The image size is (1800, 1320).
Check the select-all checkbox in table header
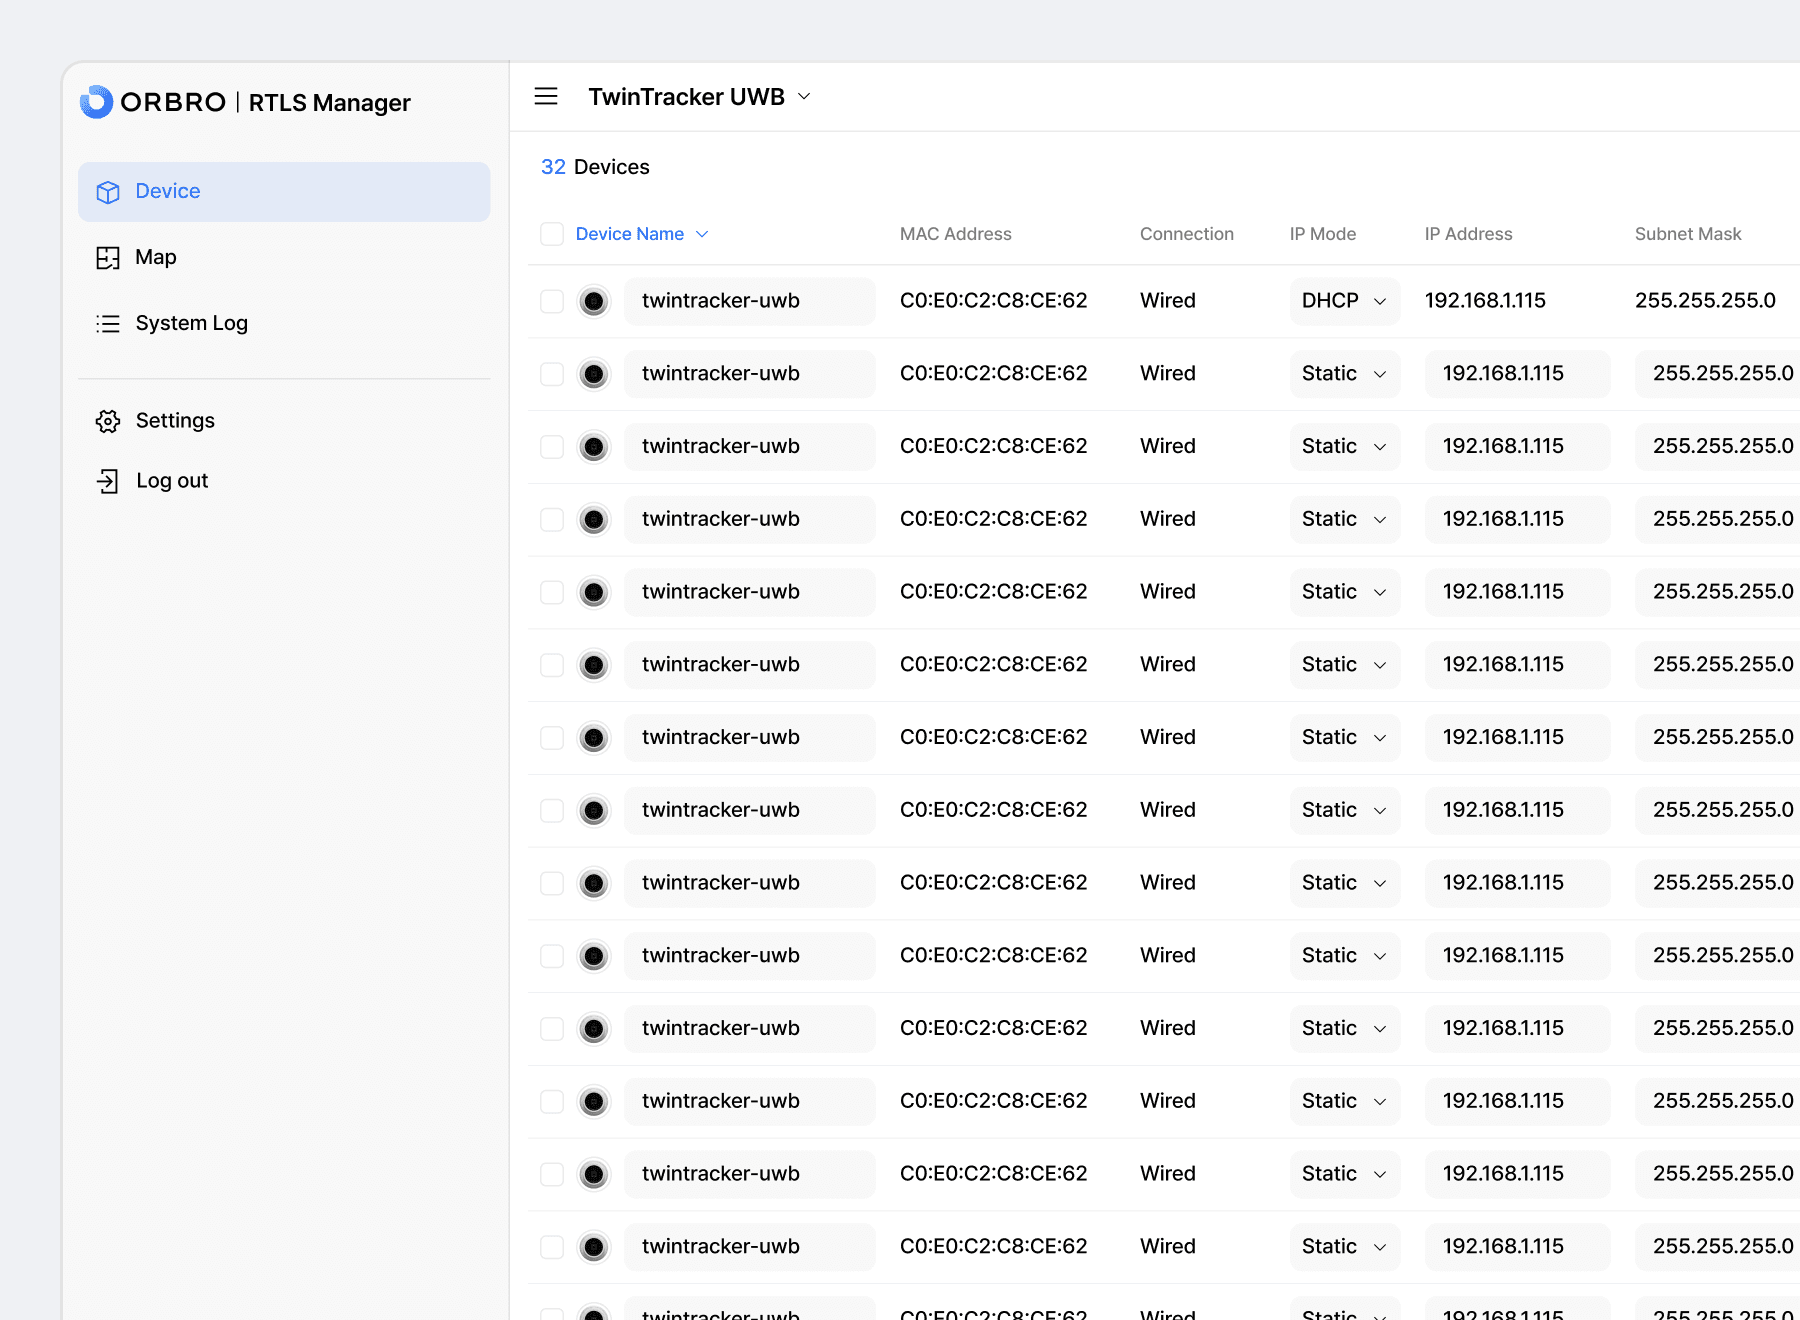point(552,234)
